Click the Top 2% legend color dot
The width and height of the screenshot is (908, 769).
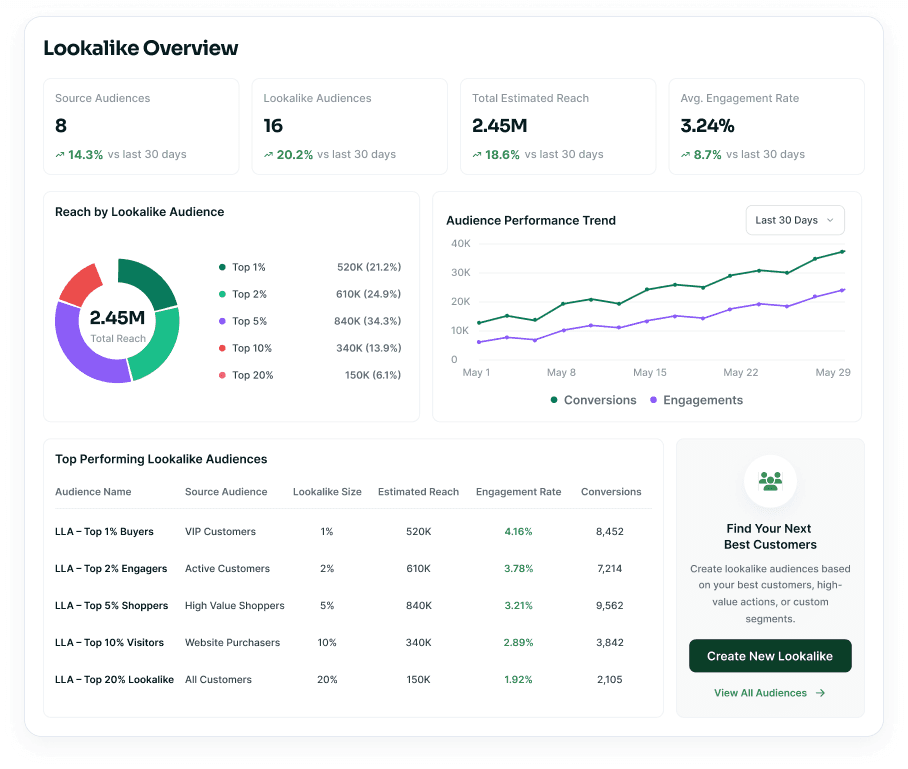tap(222, 294)
